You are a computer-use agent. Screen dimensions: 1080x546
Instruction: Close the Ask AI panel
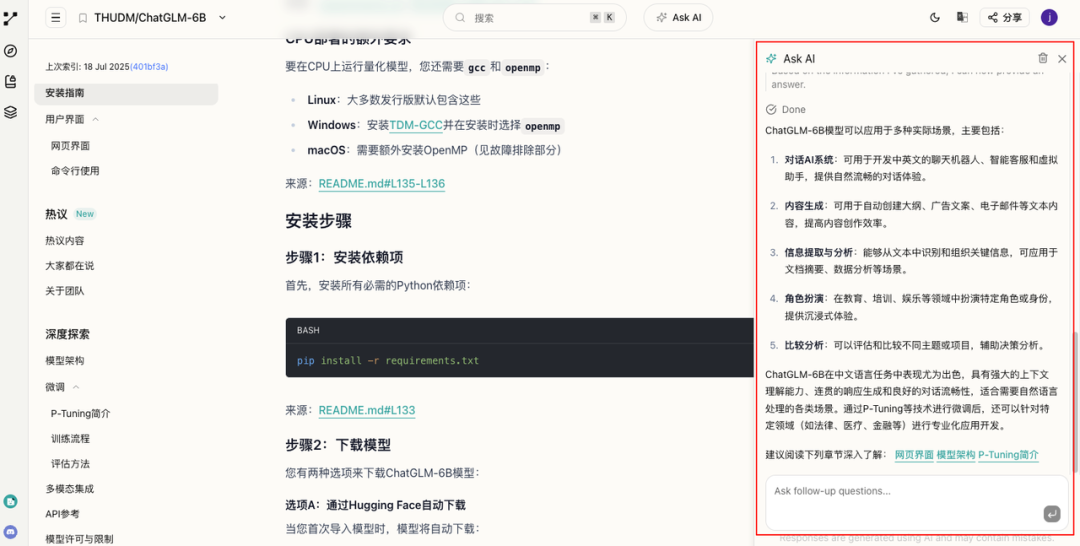(x=1062, y=59)
